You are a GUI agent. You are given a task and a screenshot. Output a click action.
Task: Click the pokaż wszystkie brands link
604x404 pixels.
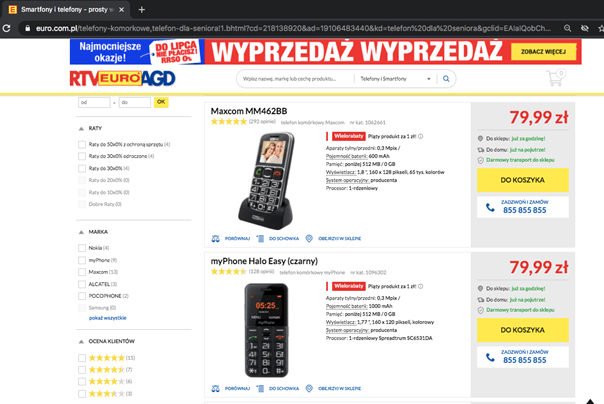107,318
